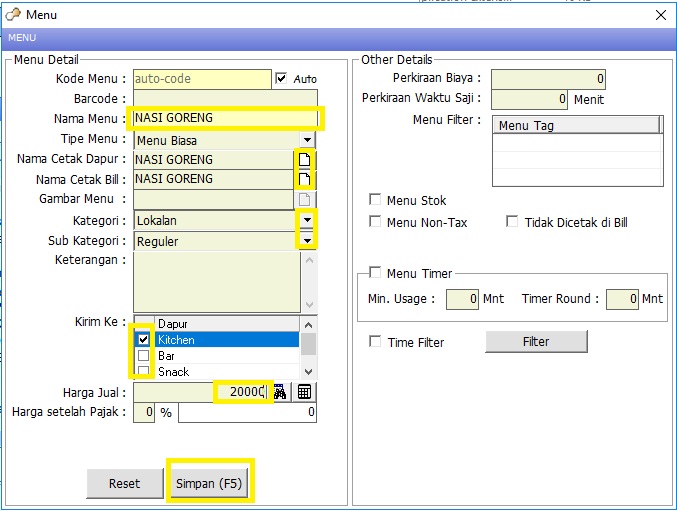
Task: Click the page icon beside Nama Cetak Dapur
Action: coord(306,160)
